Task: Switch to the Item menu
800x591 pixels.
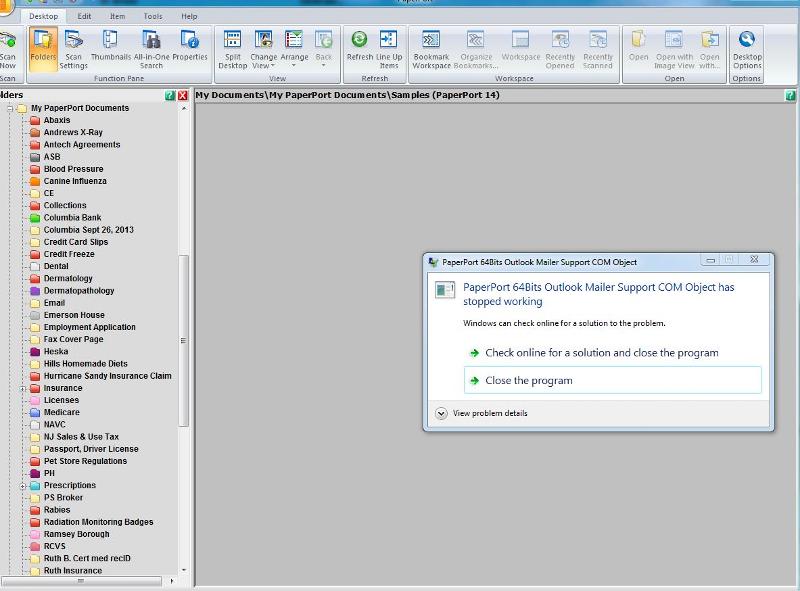Action: [117, 16]
